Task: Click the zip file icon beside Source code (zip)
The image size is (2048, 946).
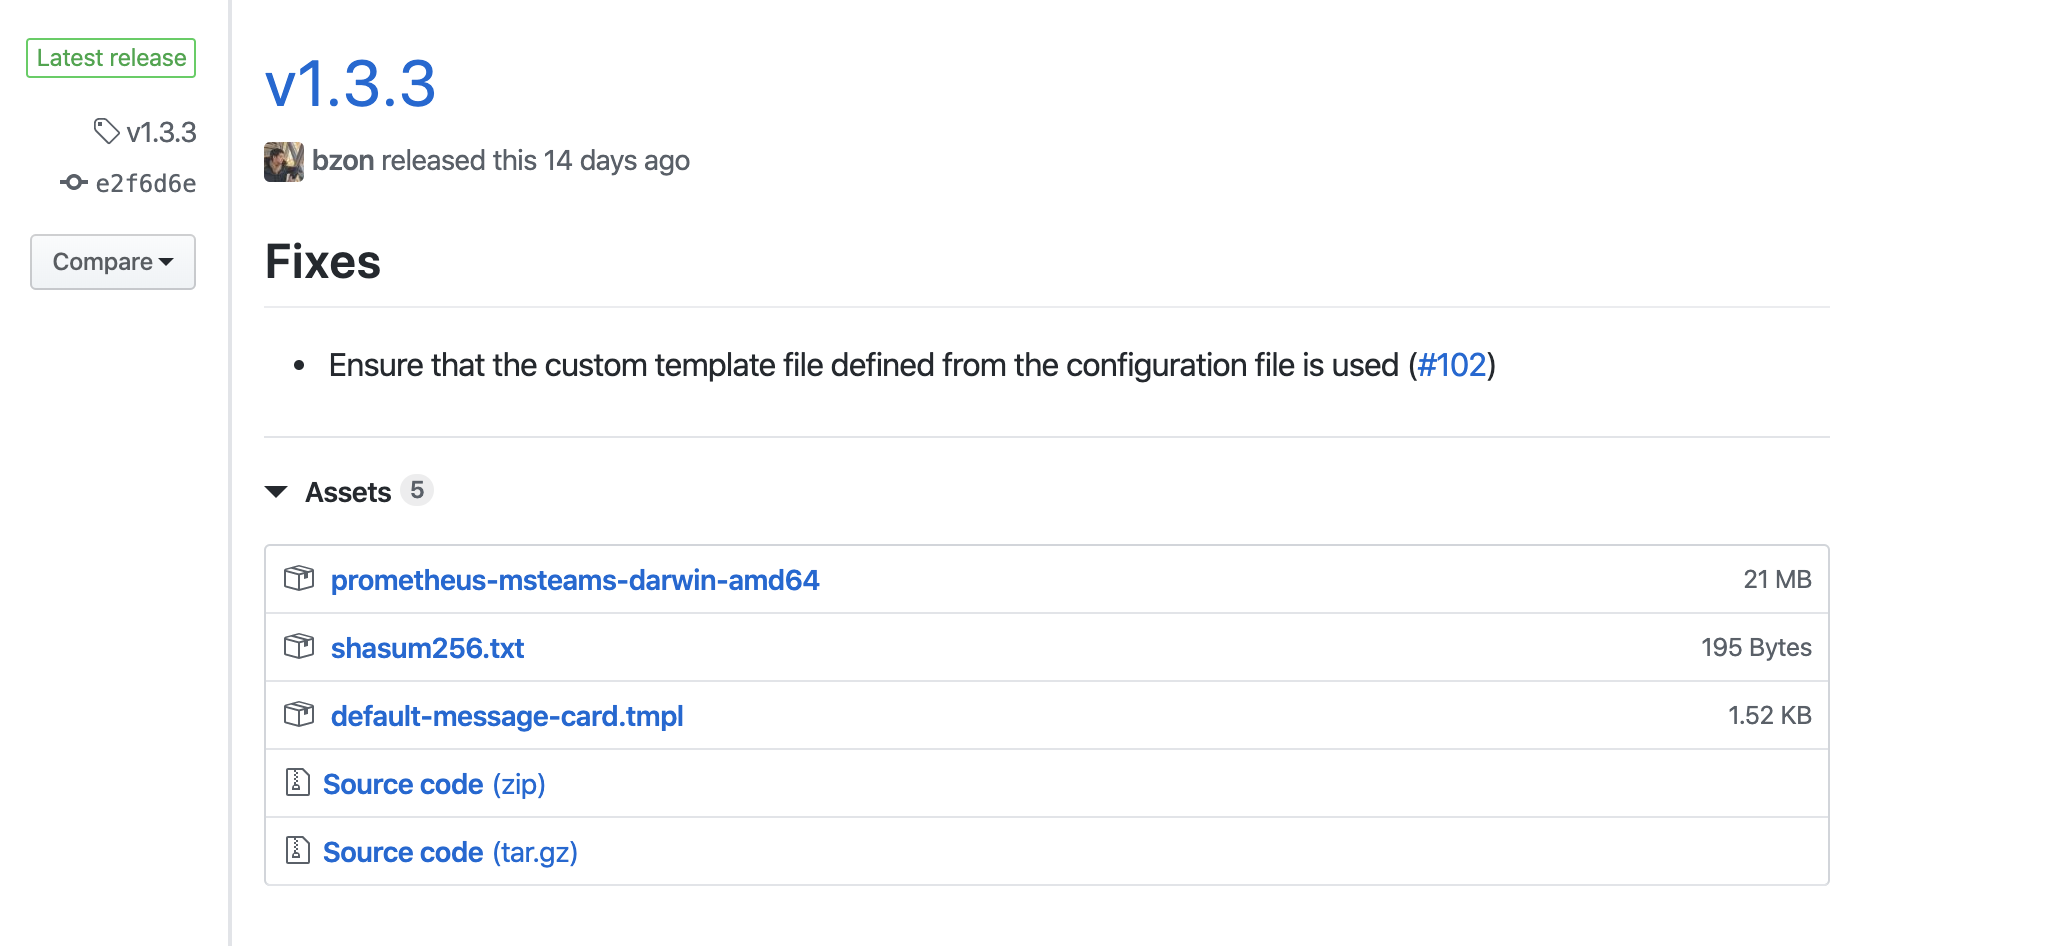Action: (x=297, y=784)
